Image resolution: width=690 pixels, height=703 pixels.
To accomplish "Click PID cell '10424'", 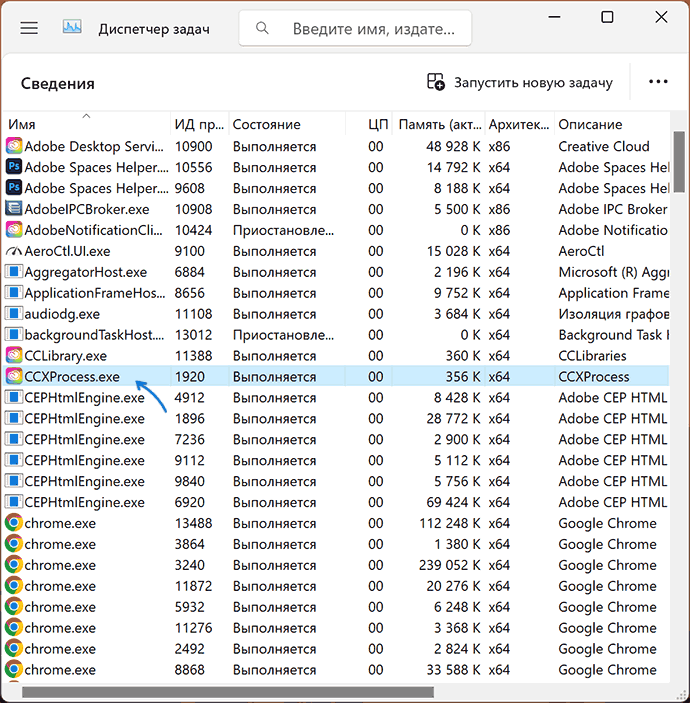I will [x=193, y=230].
